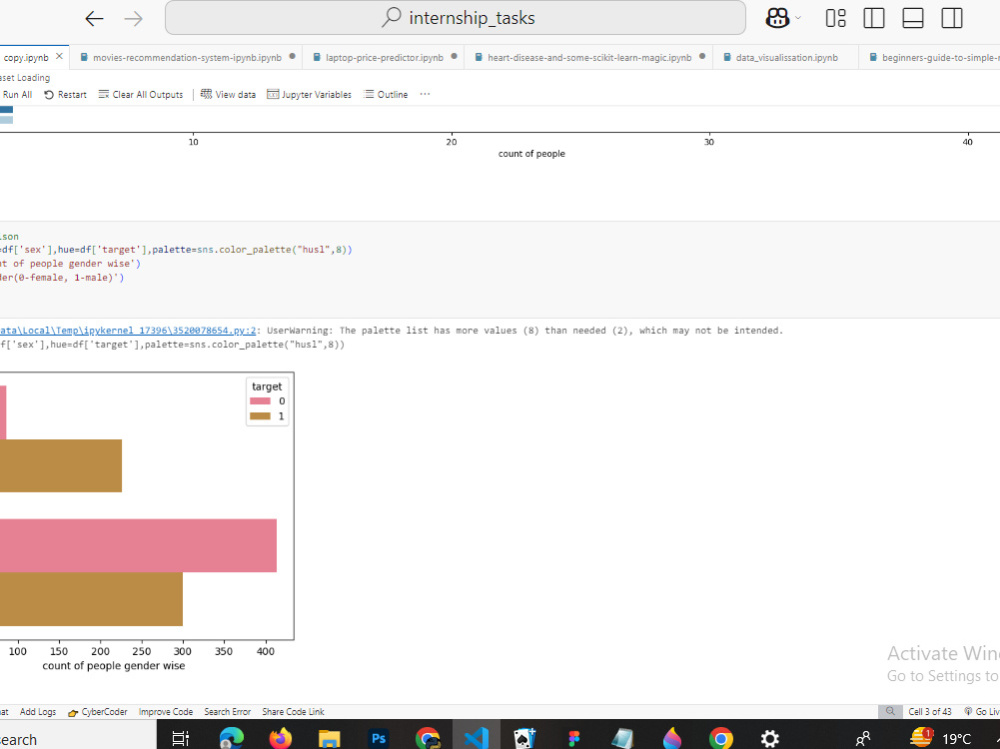This screenshot has width=1000, height=749.
Task: Switch to movies-recommendation-system-ipynb.ipynb tab
Action: (187, 57)
